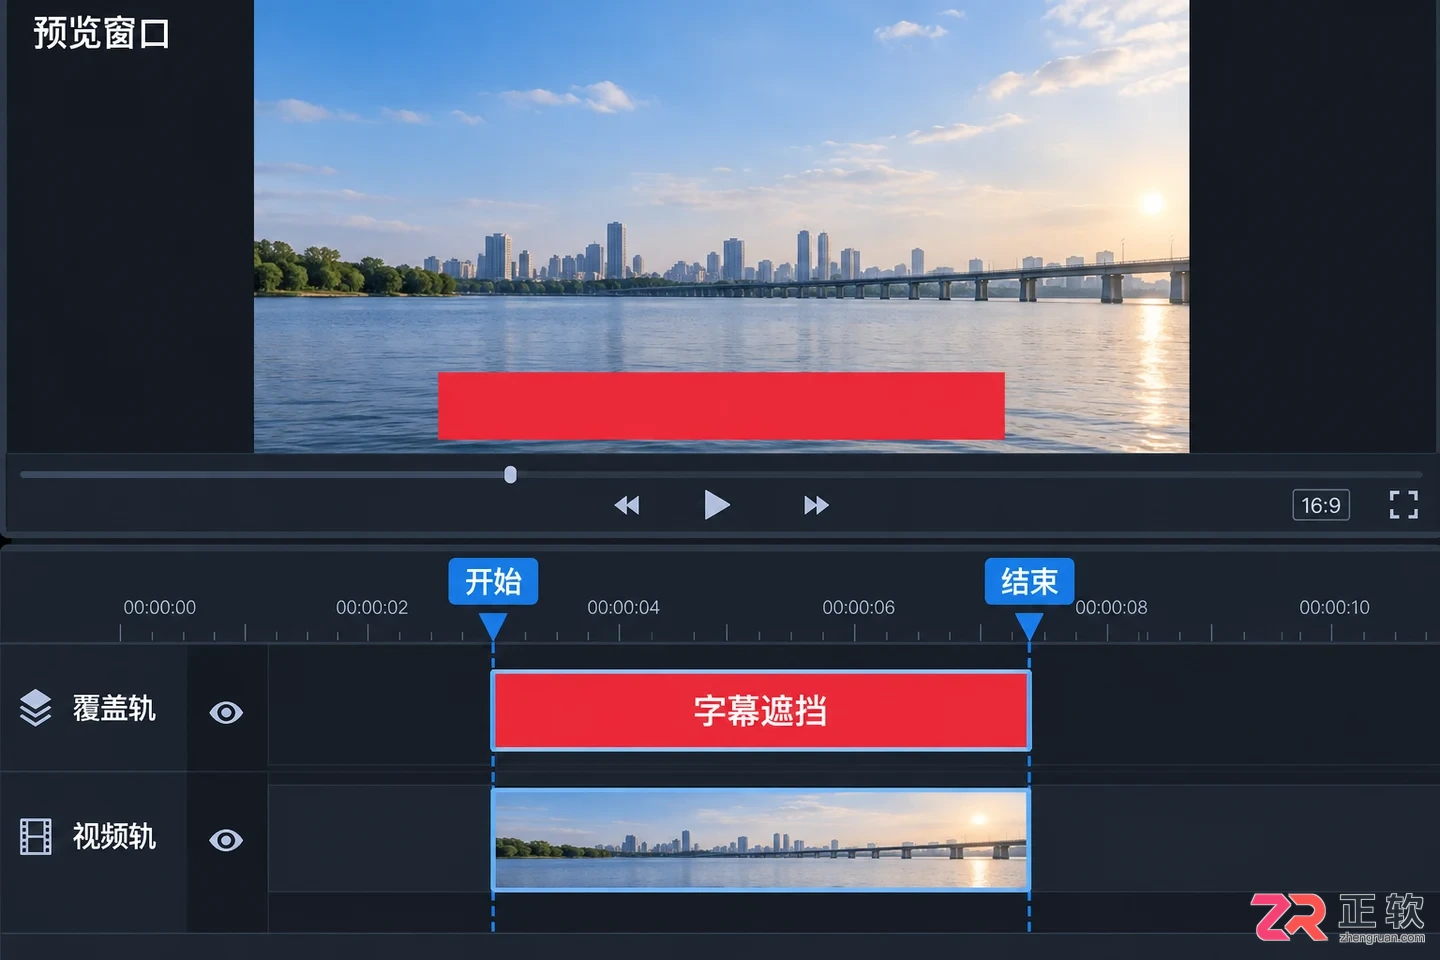Image resolution: width=1440 pixels, height=960 pixels.
Task: Click the 00:00:02 timecode on ruler
Action: [372, 607]
